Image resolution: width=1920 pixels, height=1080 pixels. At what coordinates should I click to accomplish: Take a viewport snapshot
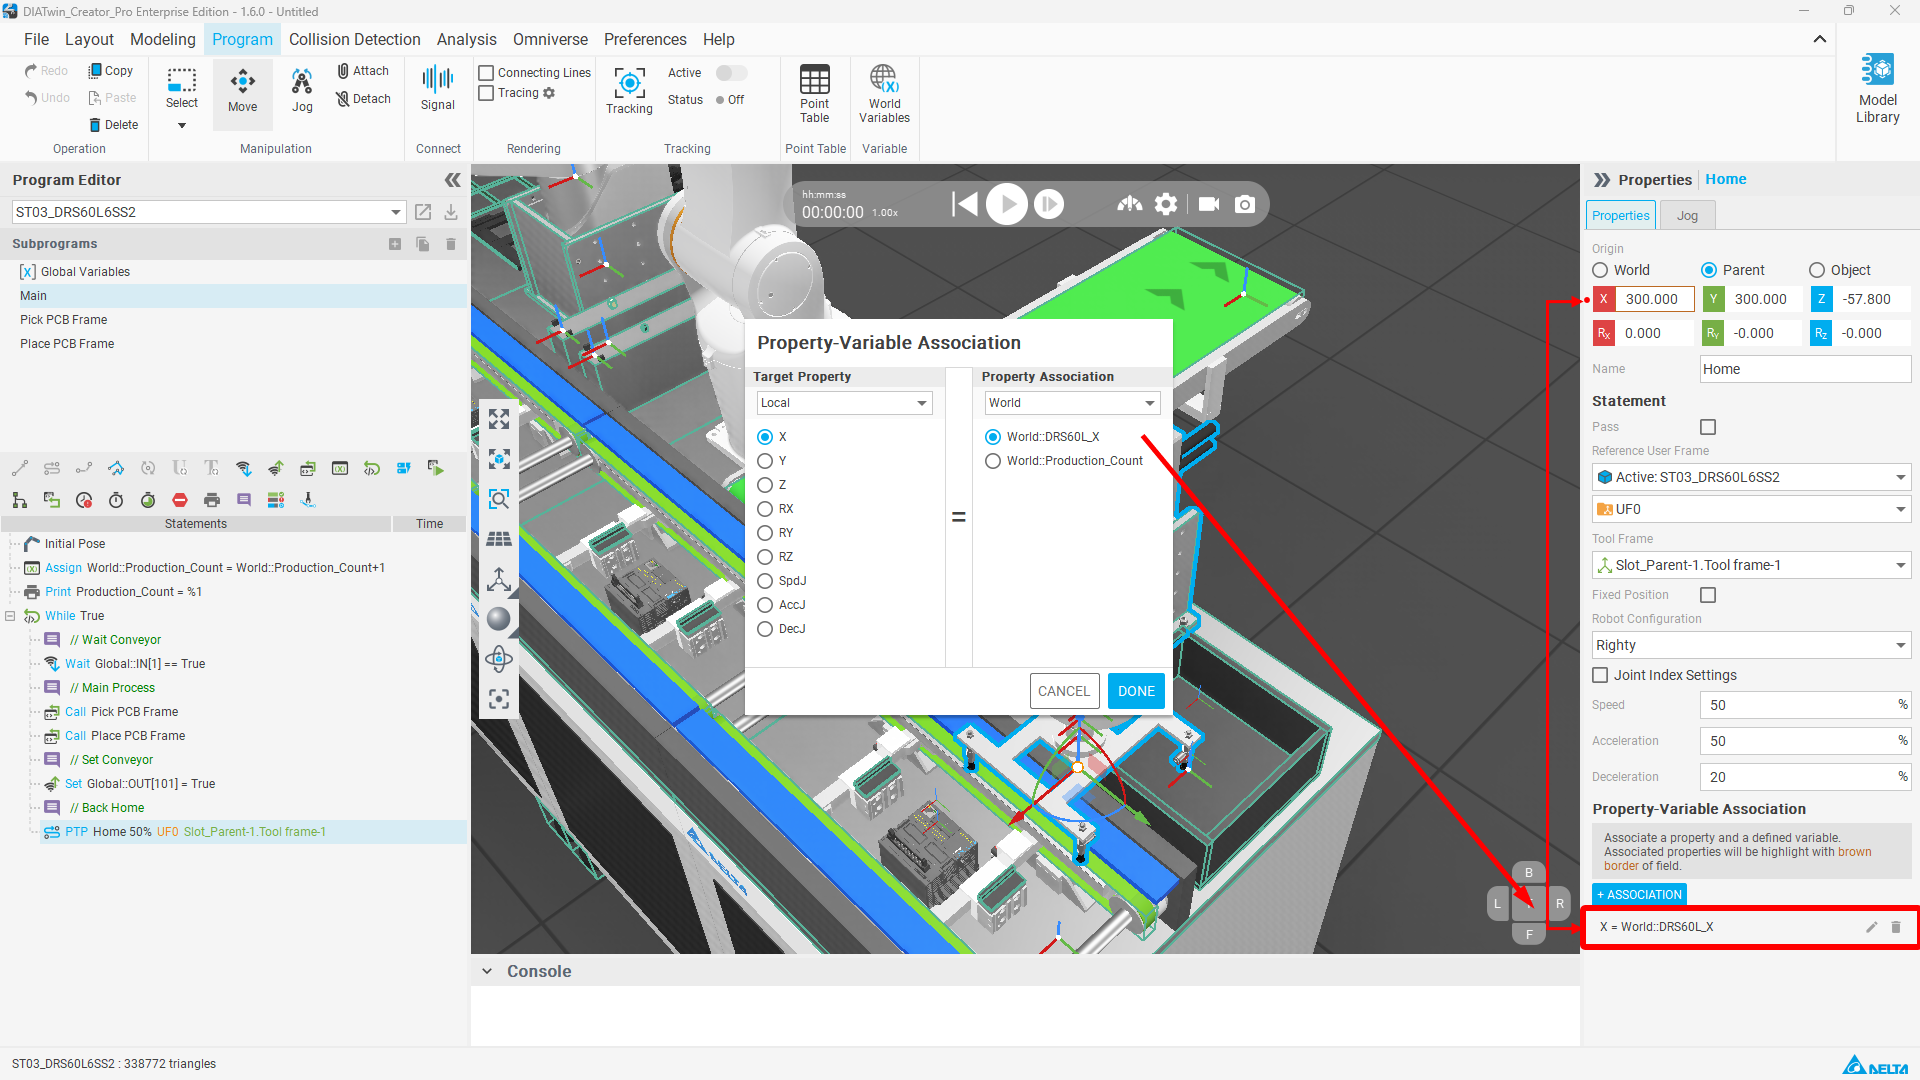click(1245, 204)
